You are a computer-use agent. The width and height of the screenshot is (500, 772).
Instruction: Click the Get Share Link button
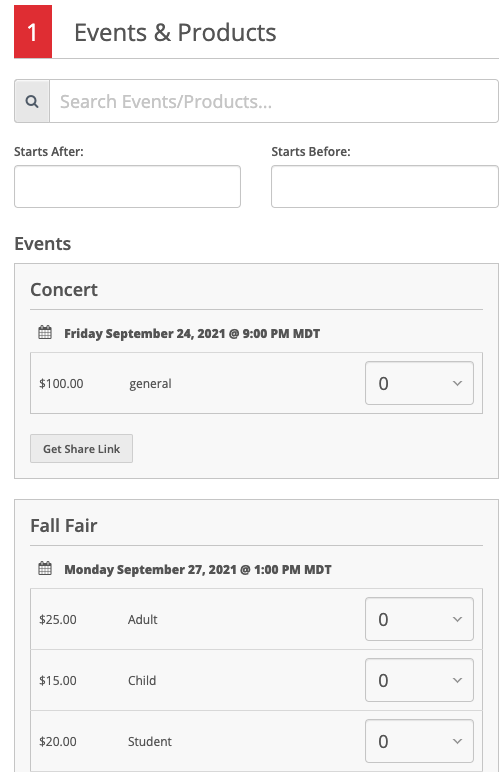(x=81, y=449)
